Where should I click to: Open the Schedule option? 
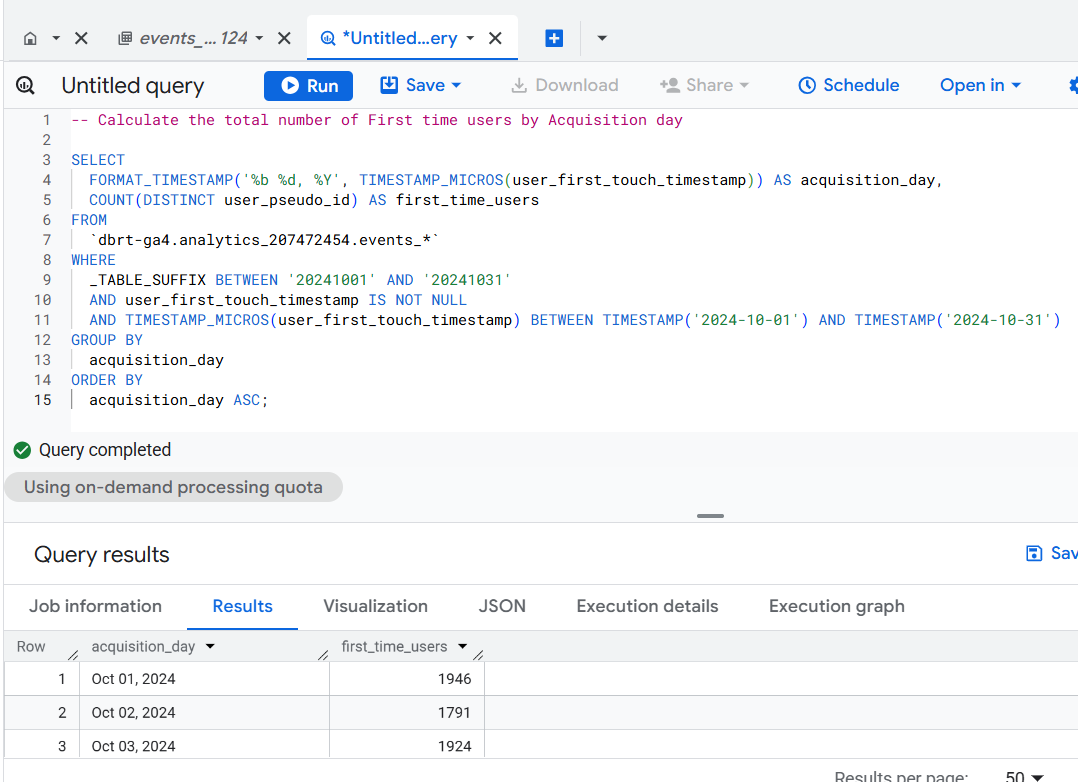(848, 85)
